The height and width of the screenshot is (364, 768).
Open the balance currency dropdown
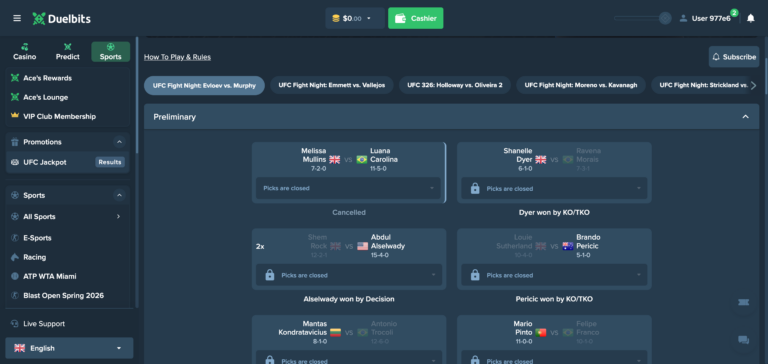pos(369,19)
